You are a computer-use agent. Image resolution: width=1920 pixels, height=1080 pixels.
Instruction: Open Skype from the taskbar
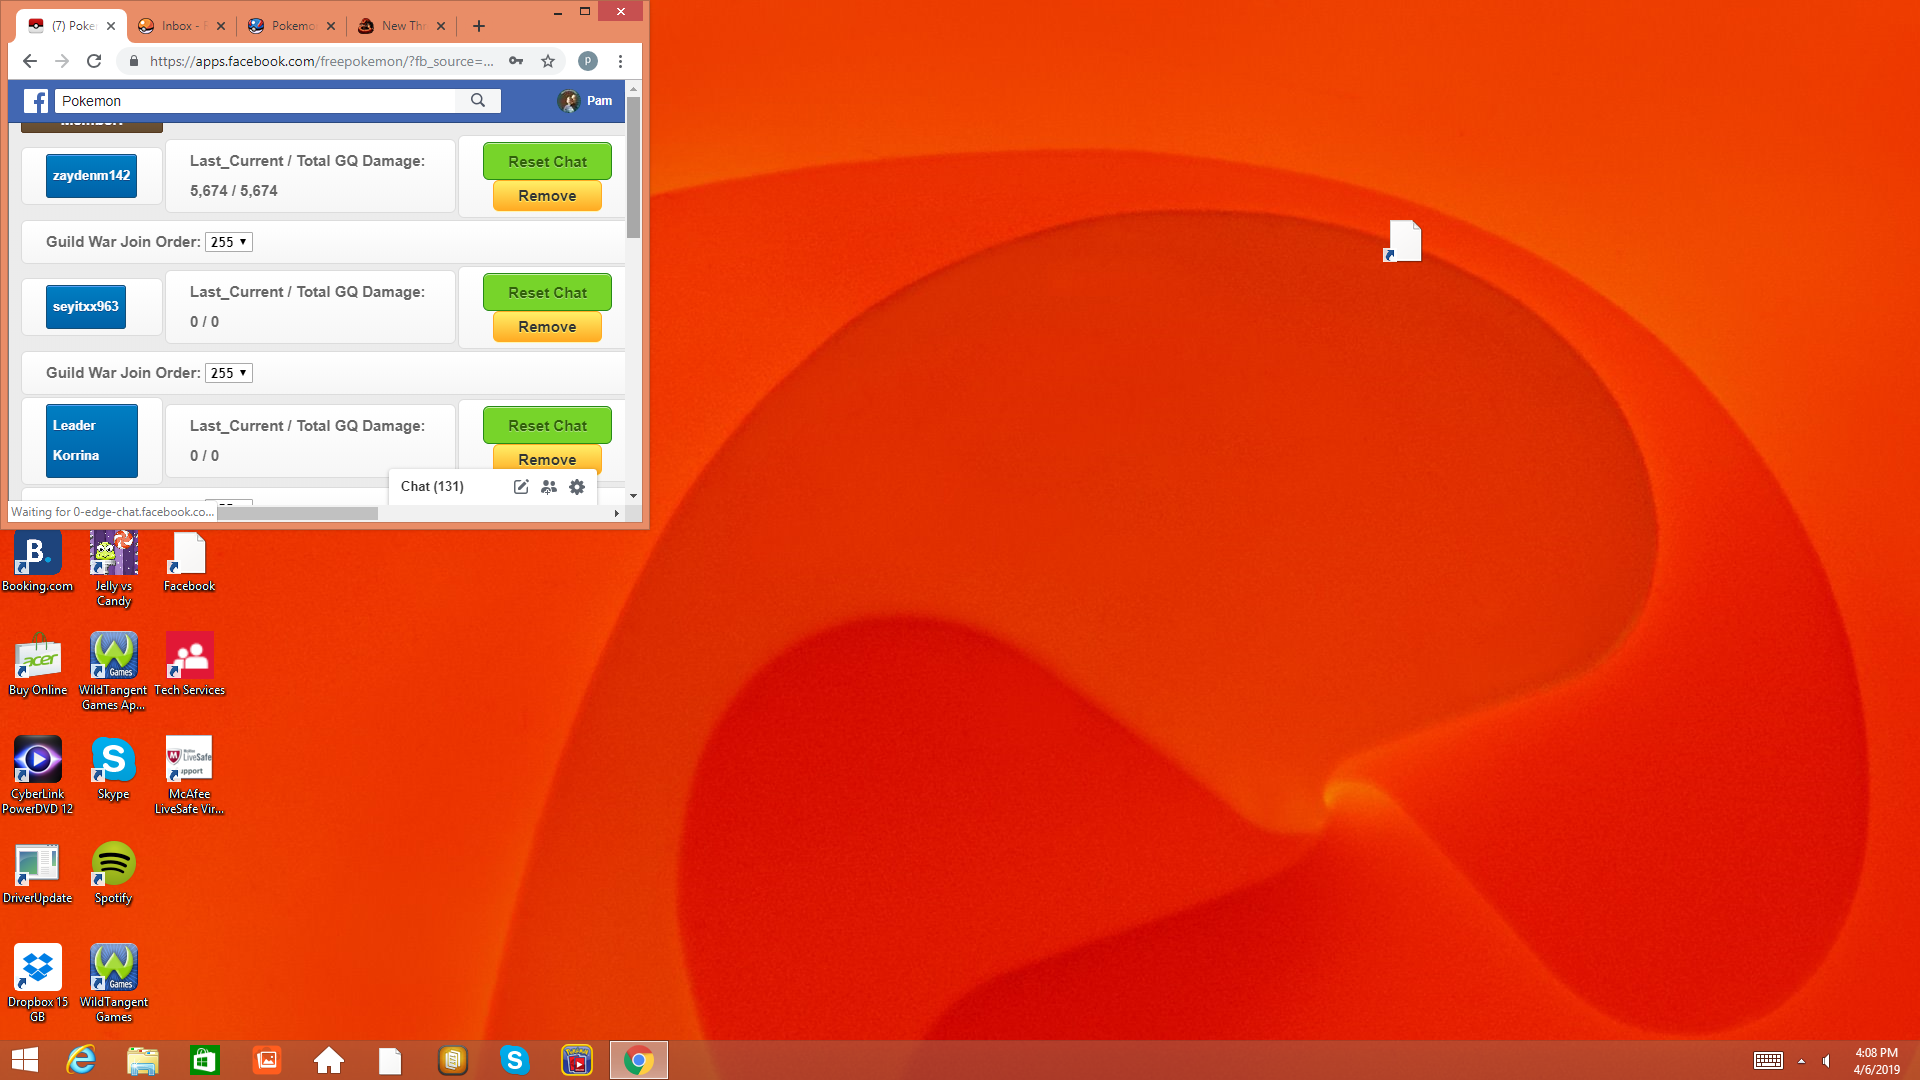514,1060
